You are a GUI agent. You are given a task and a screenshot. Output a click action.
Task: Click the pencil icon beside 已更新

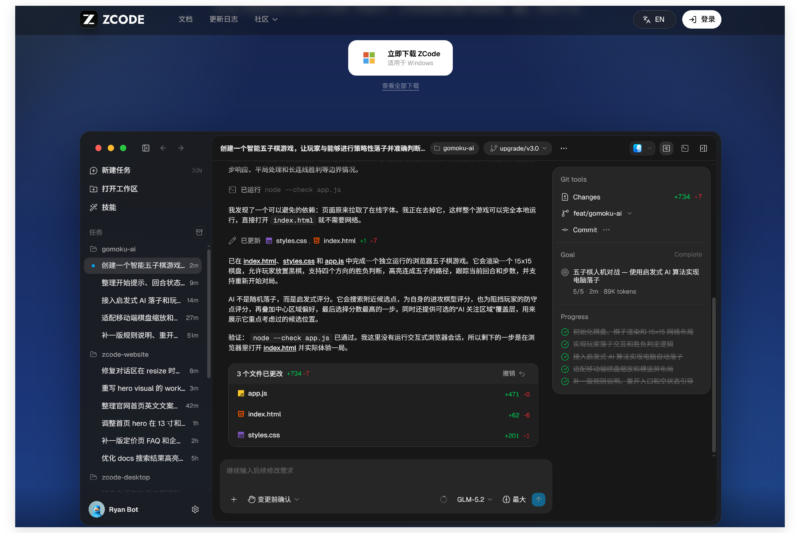232,240
